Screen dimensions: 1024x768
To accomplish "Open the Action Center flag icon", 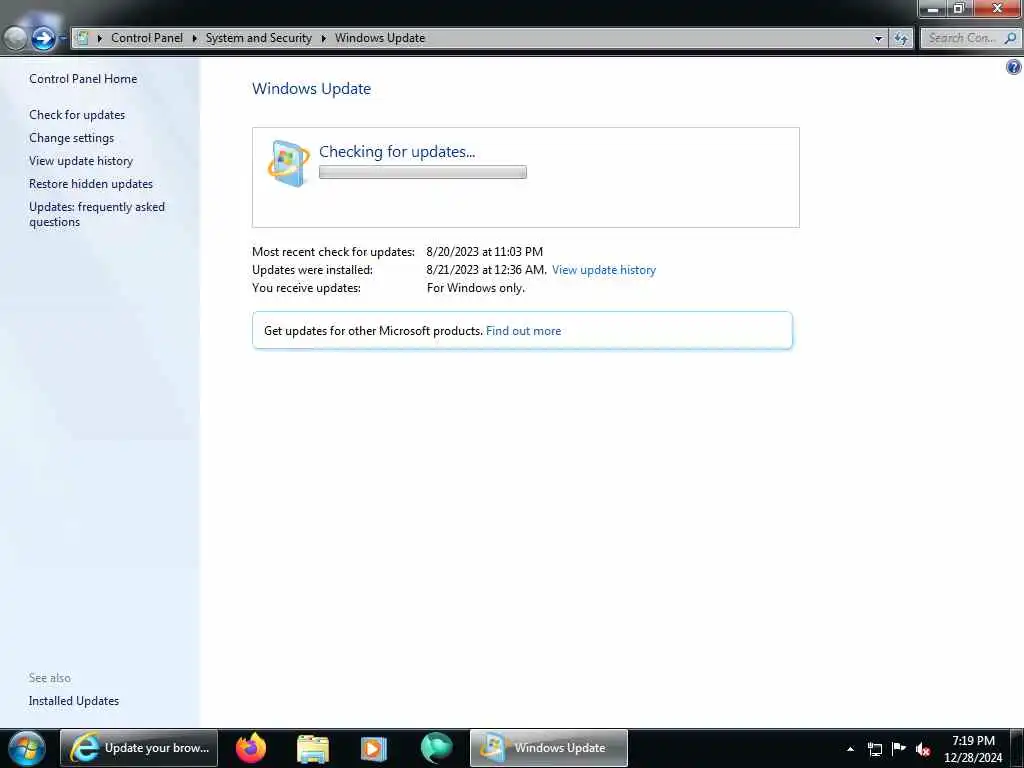I will point(899,748).
